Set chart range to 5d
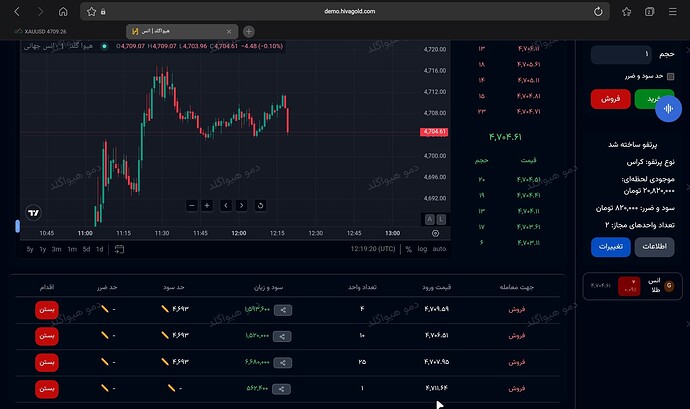This screenshot has width=690, height=409. coord(86,249)
